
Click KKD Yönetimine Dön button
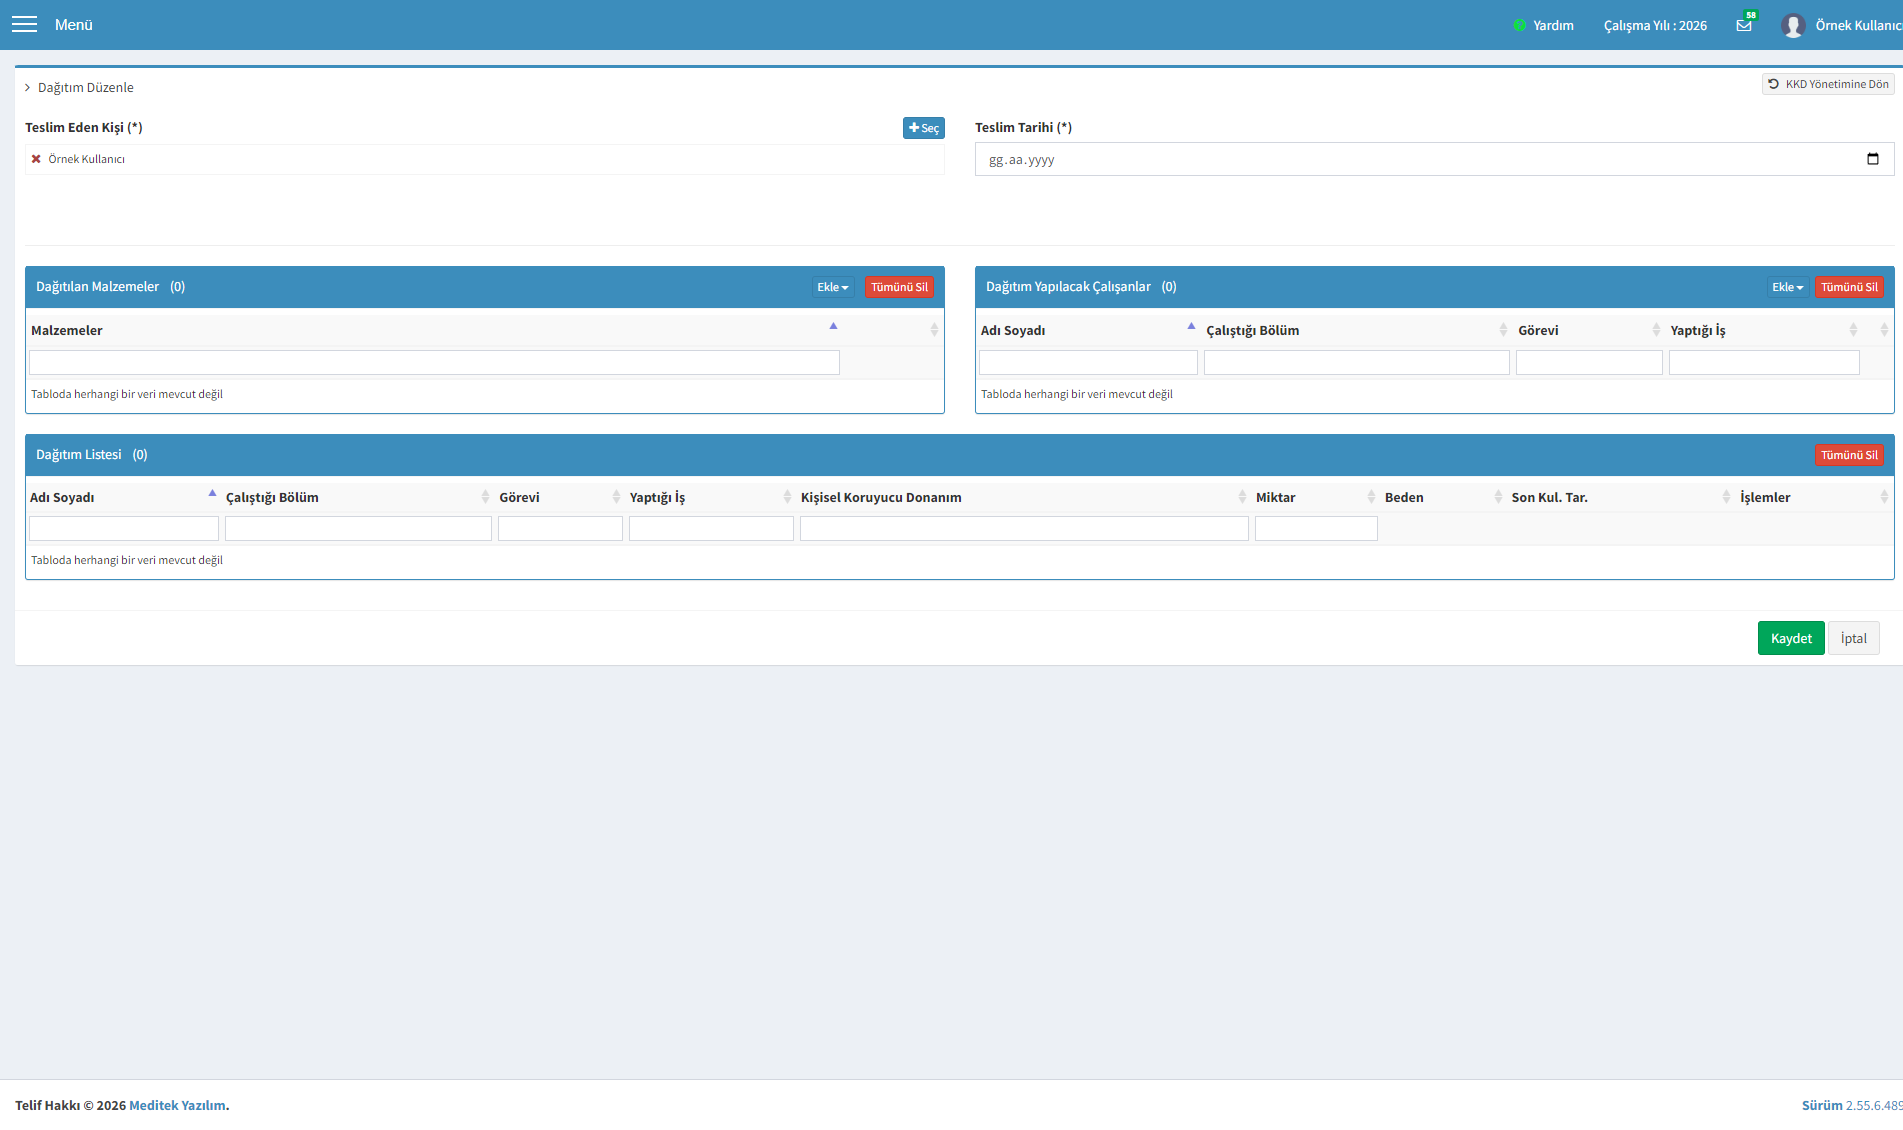pos(1828,84)
